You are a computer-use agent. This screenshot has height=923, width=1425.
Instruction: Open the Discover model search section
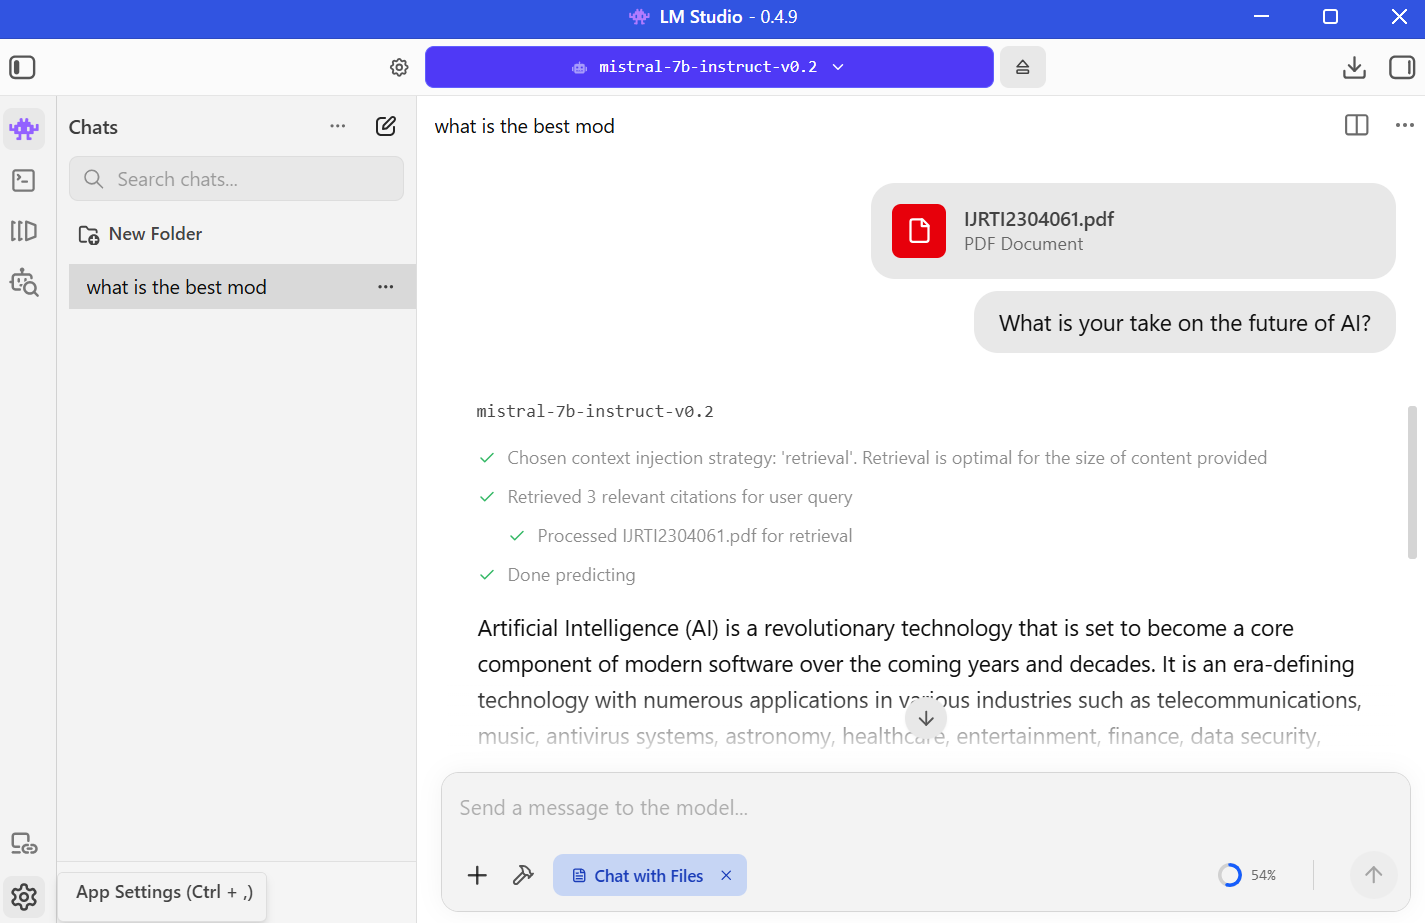tap(24, 283)
